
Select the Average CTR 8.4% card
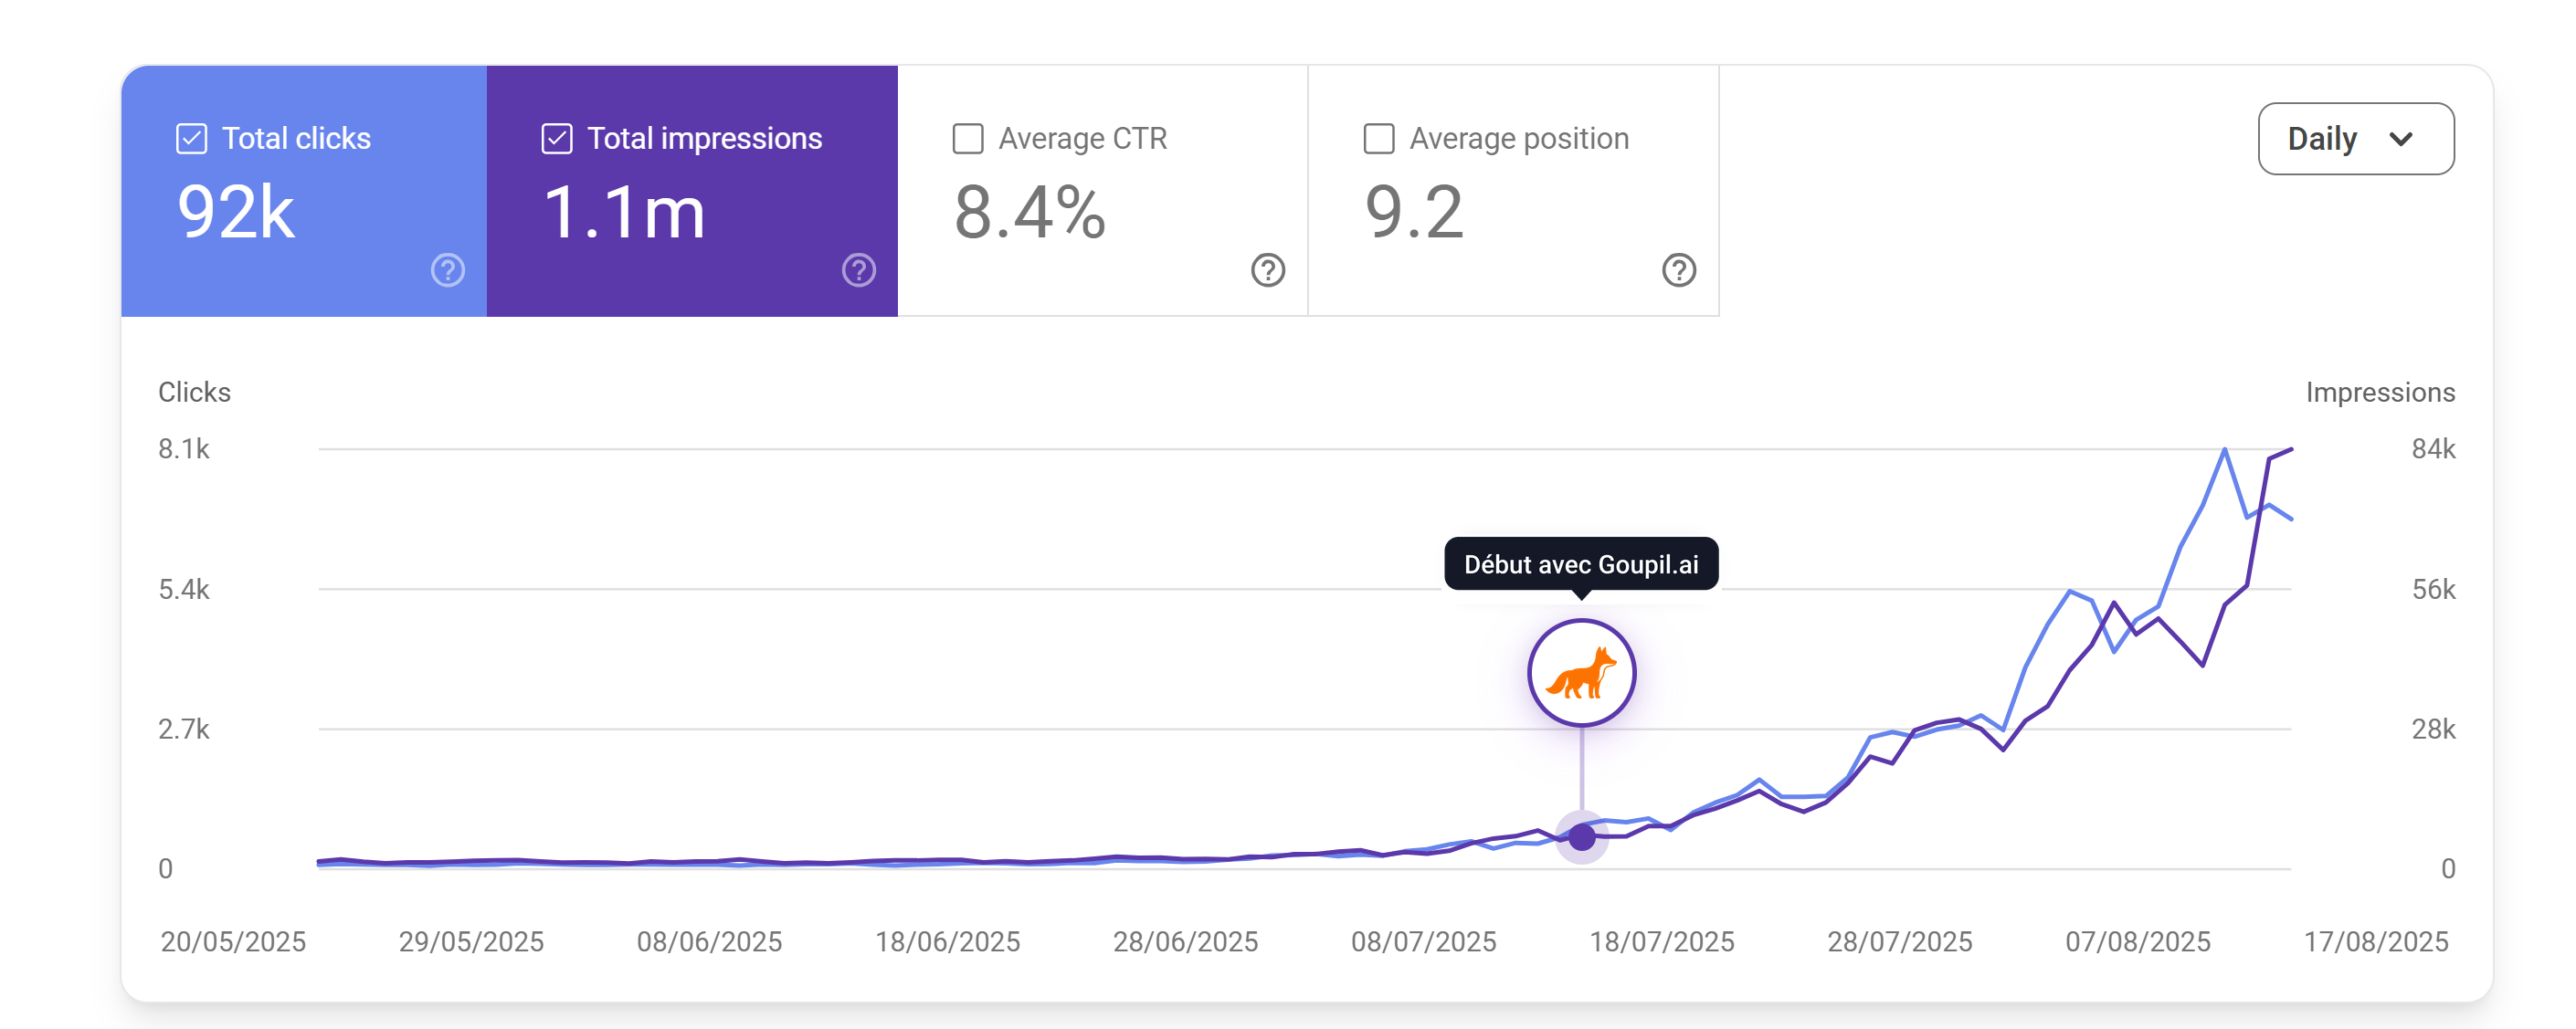[x=1103, y=191]
